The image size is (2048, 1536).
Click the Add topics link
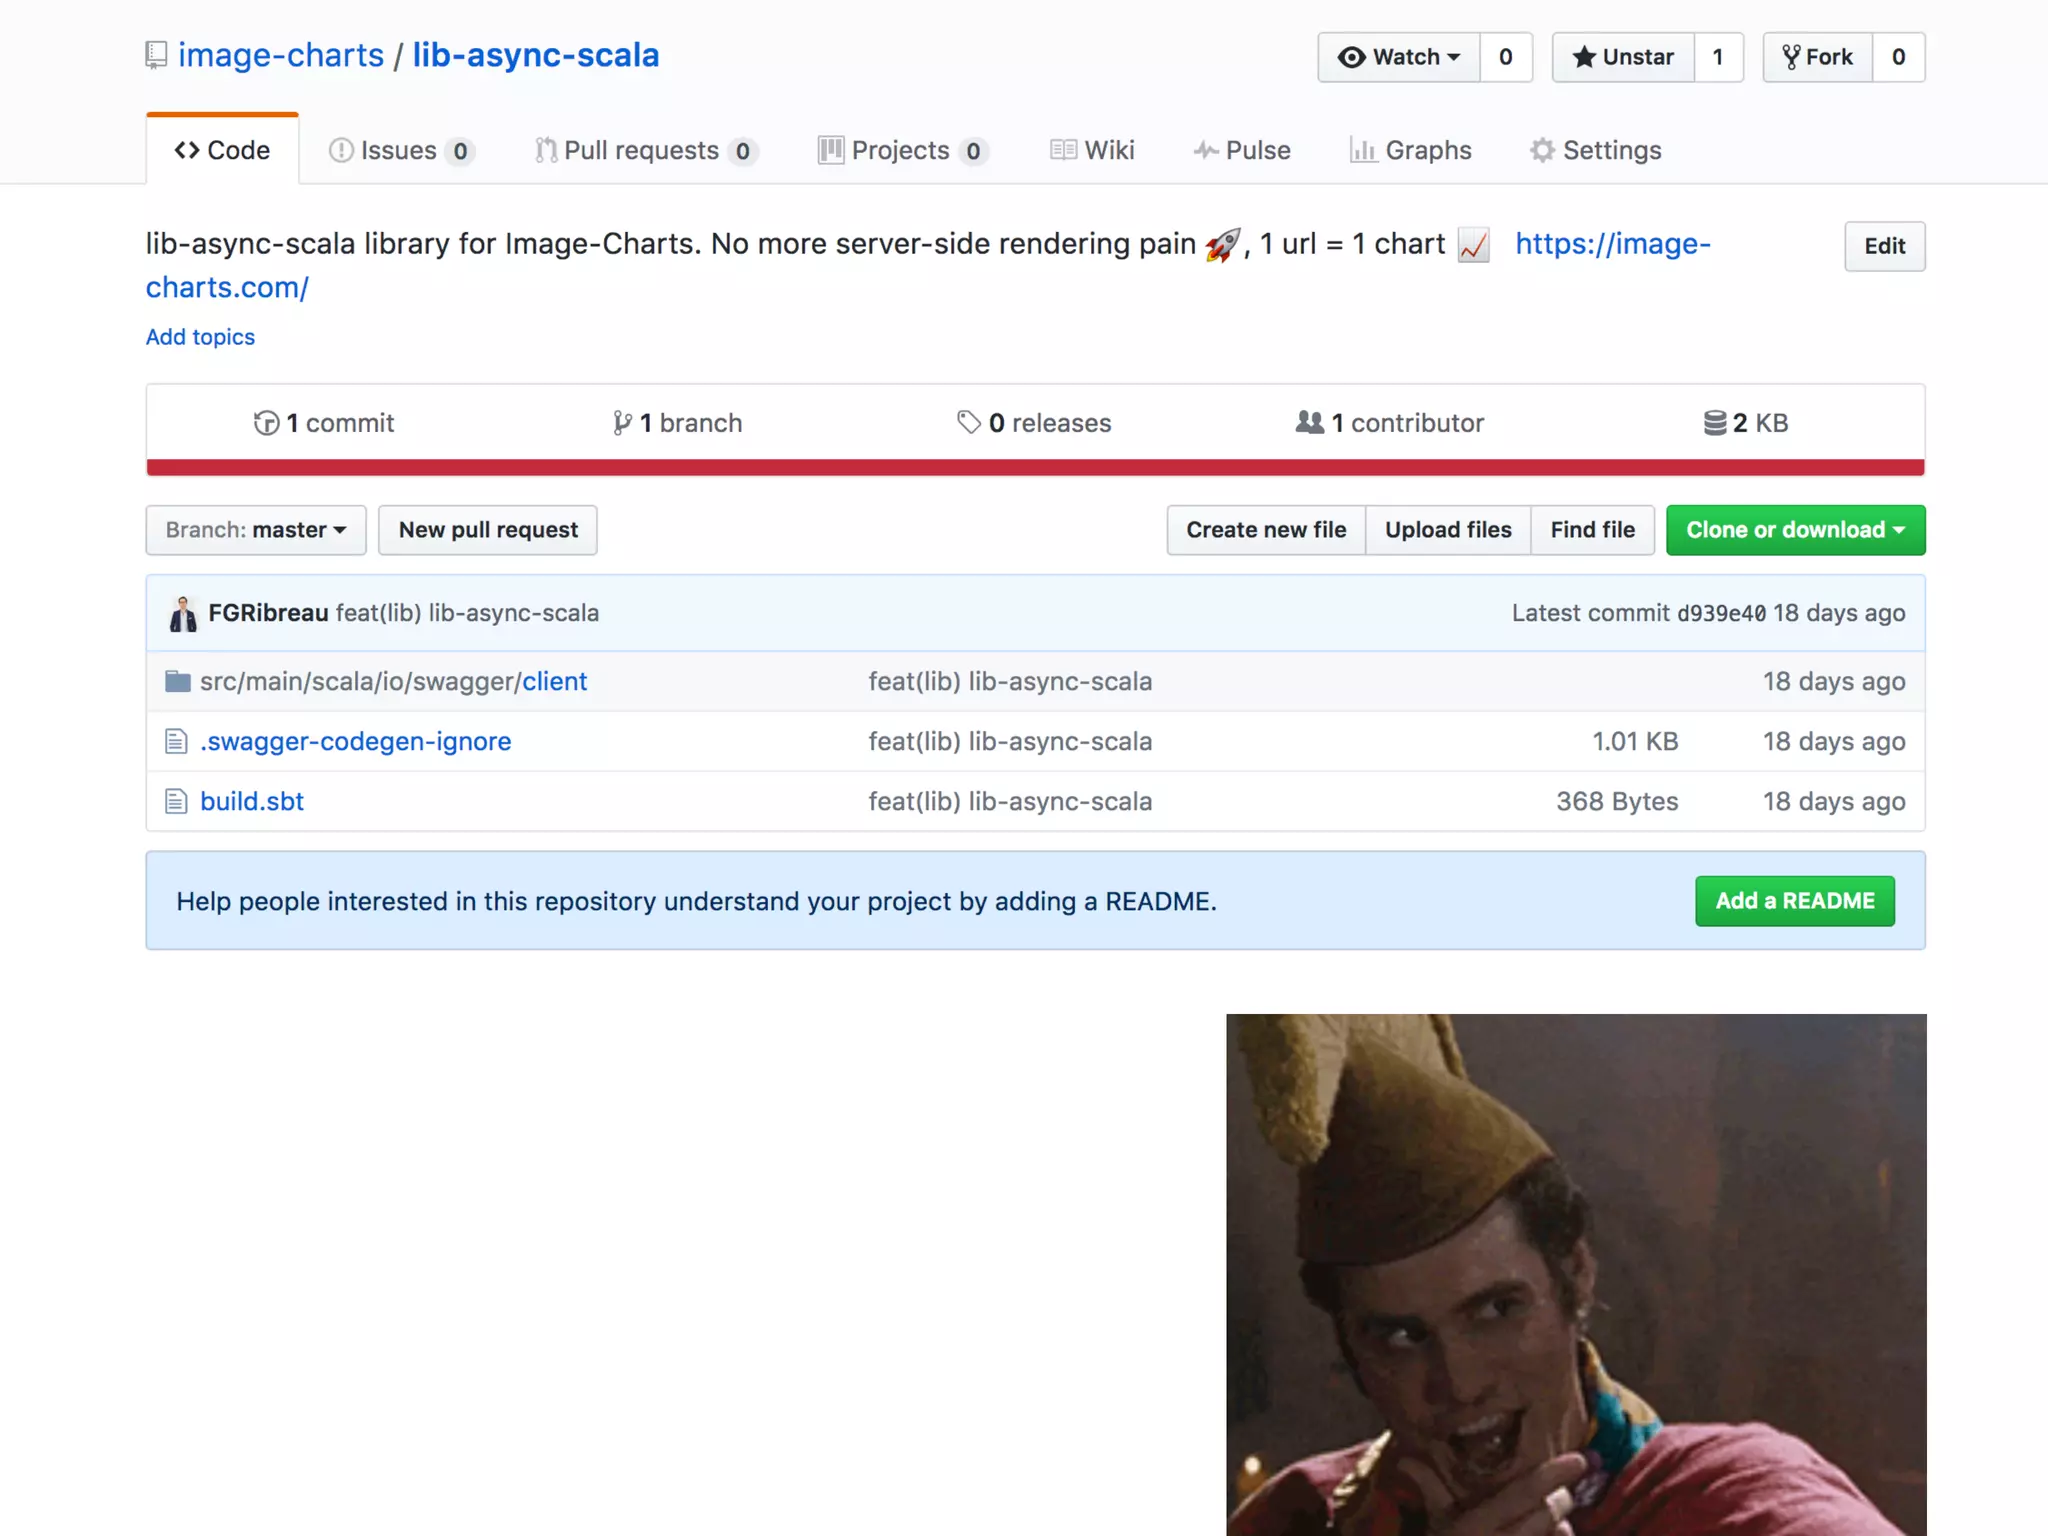click(200, 337)
